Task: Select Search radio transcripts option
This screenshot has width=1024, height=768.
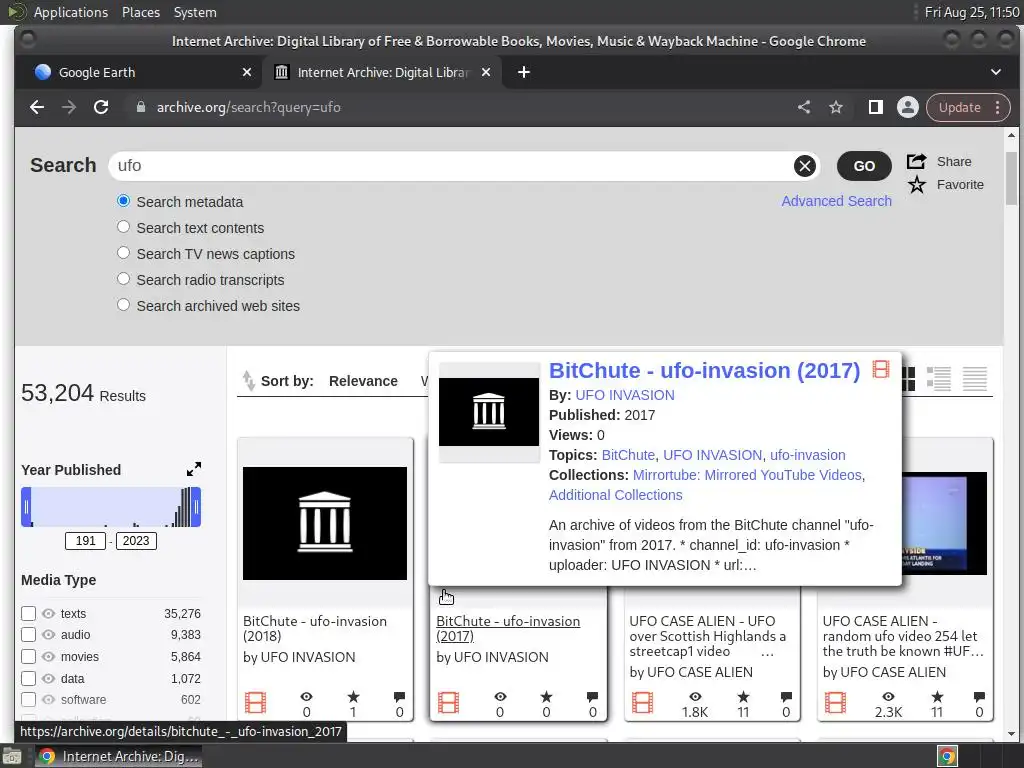Action: (x=123, y=279)
